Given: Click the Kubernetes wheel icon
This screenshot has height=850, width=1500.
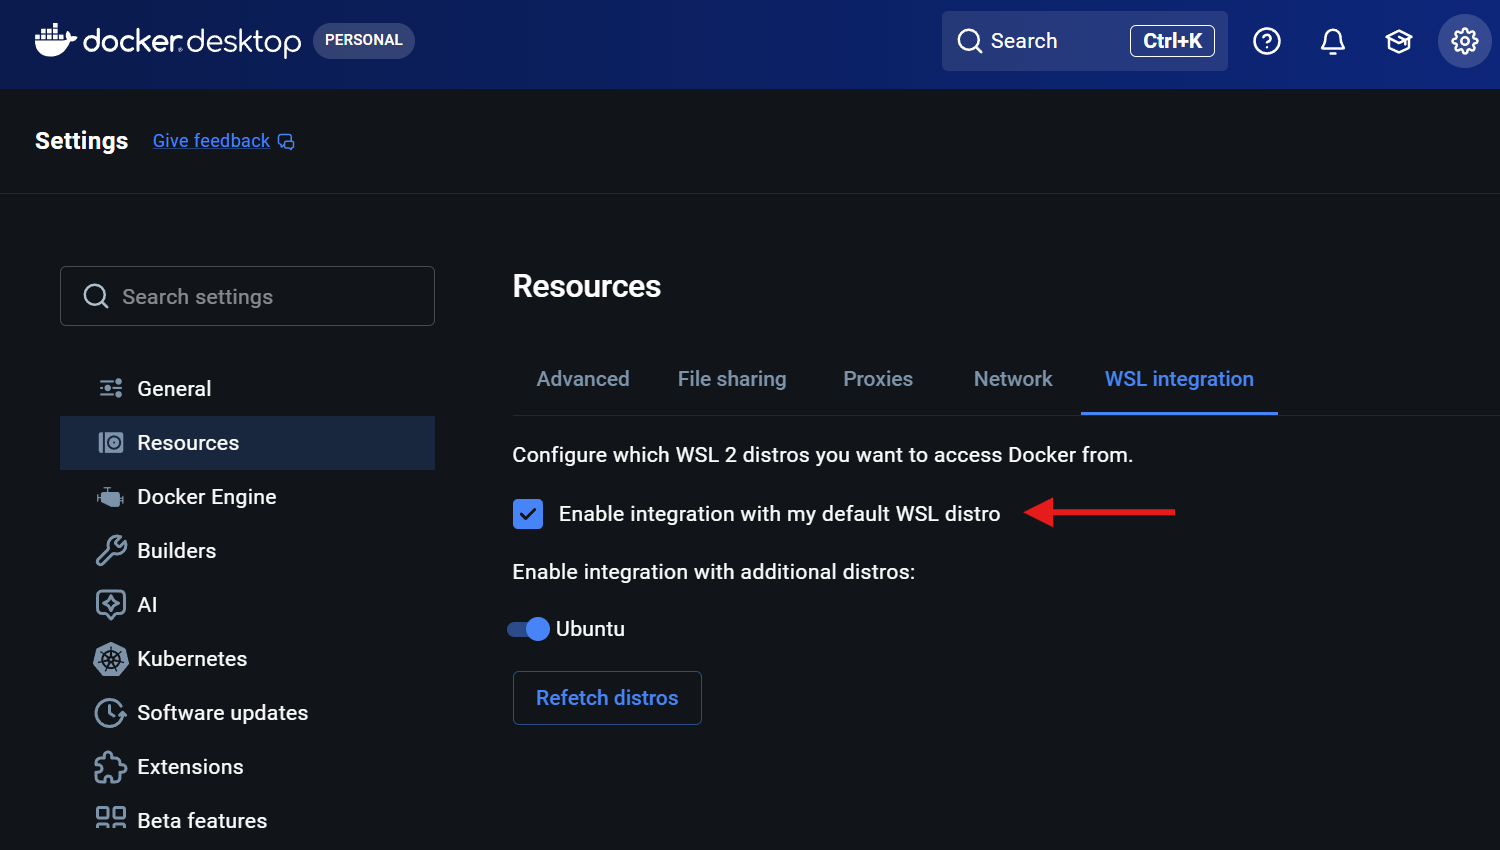Looking at the screenshot, I should click(111, 659).
